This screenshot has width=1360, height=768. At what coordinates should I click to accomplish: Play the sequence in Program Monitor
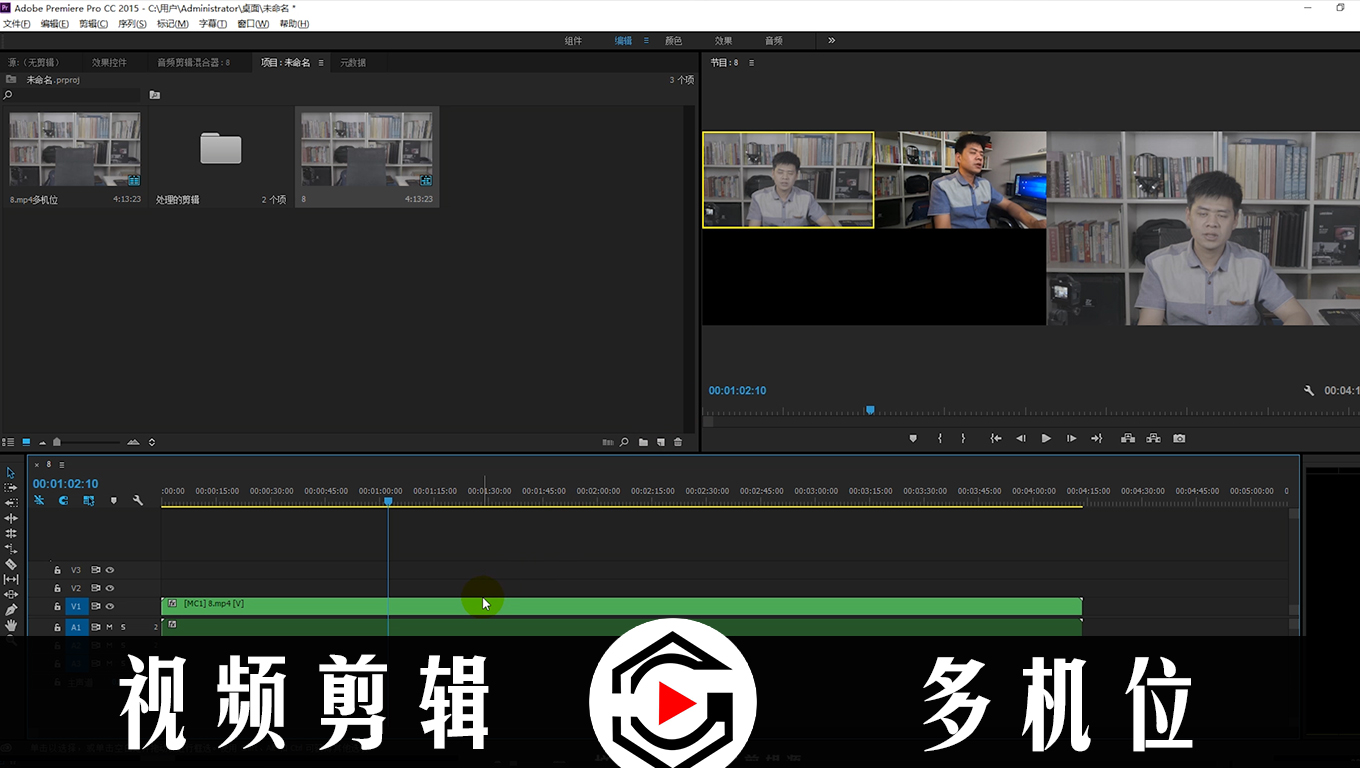click(x=1046, y=438)
